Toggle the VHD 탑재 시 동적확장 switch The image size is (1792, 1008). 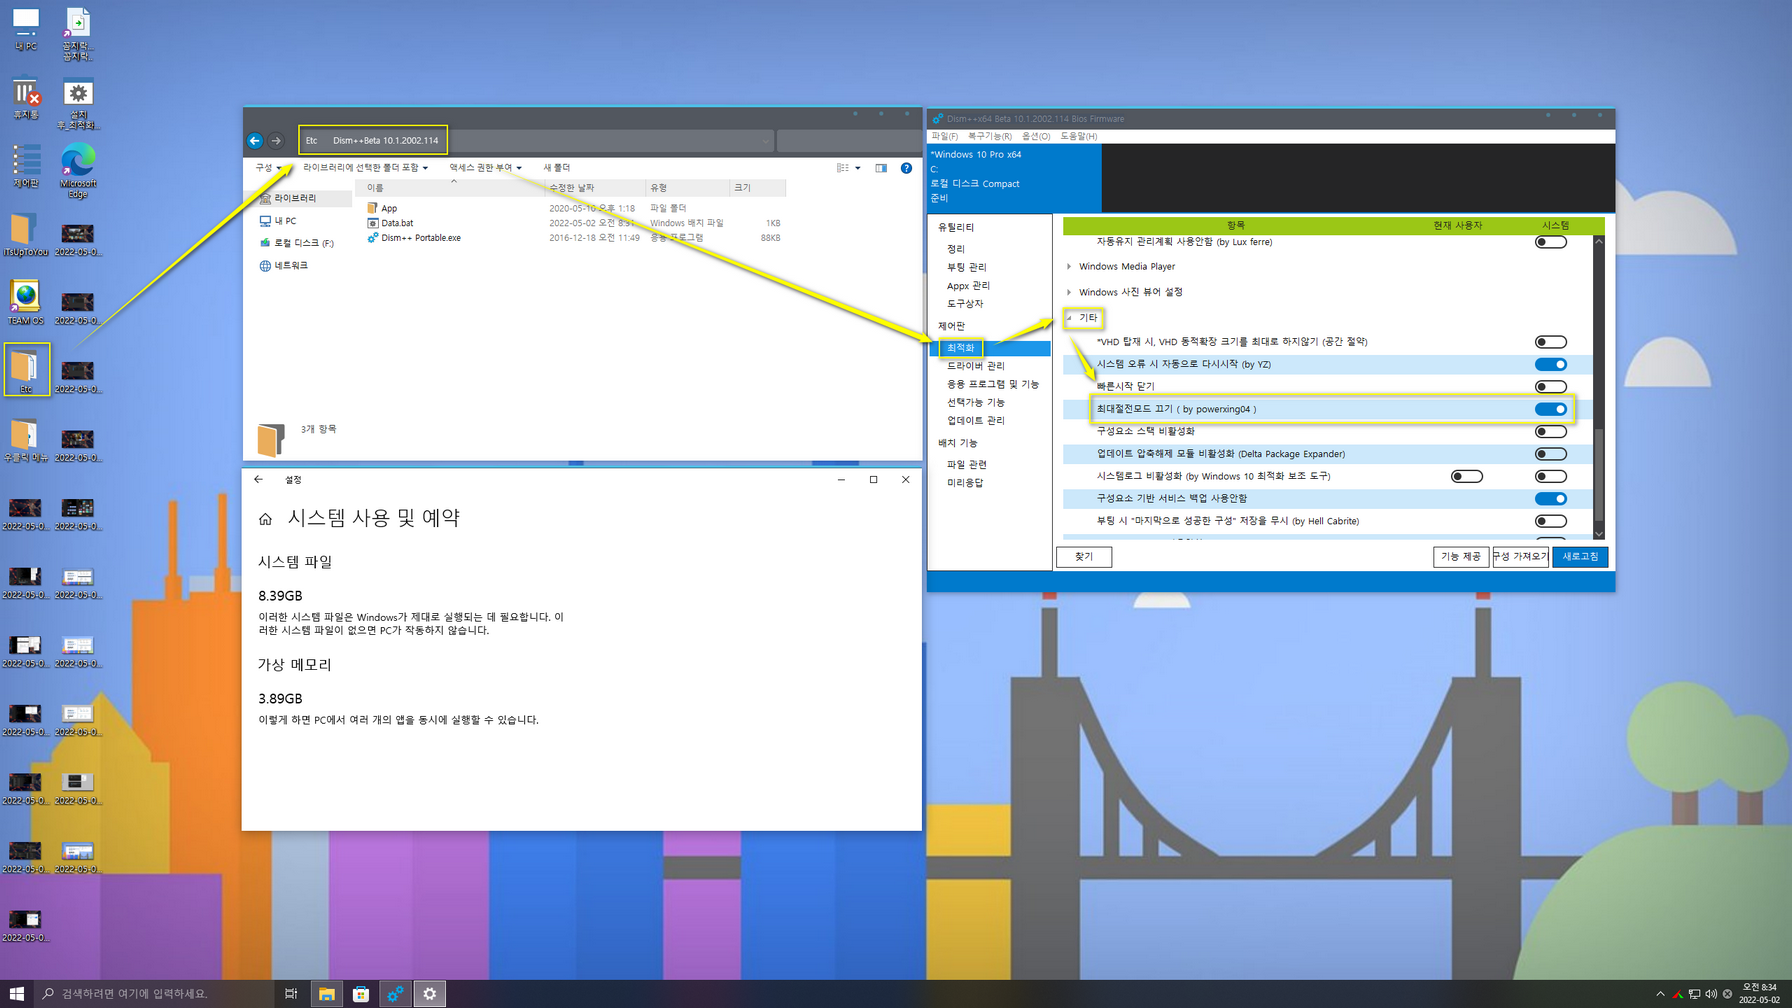(x=1550, y=342)
